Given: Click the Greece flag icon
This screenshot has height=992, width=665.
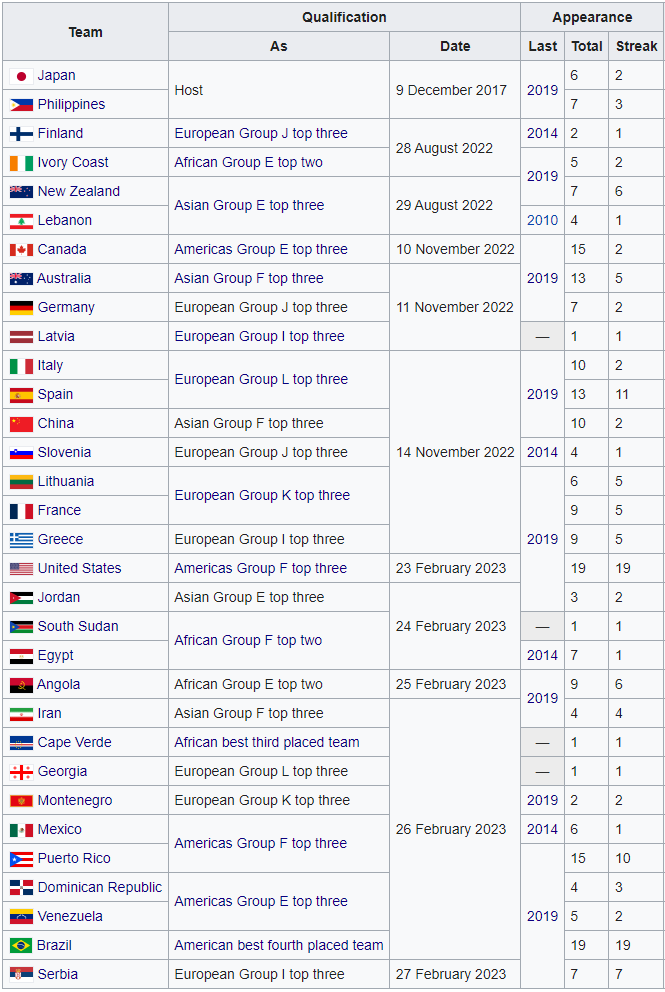Looking at the screenshot, I should click(21, 540).
